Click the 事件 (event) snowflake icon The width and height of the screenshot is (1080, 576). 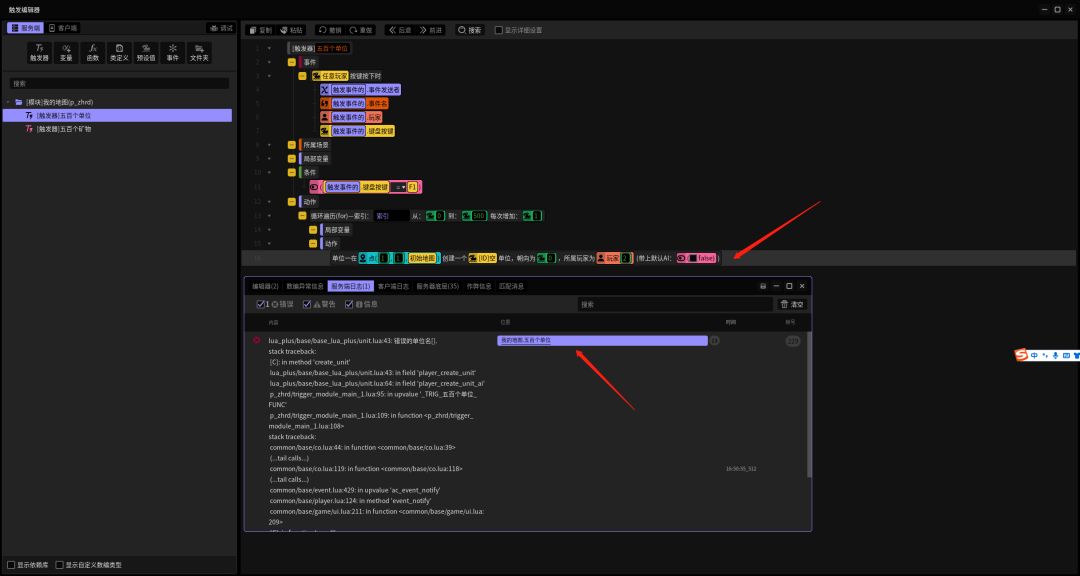173,52
